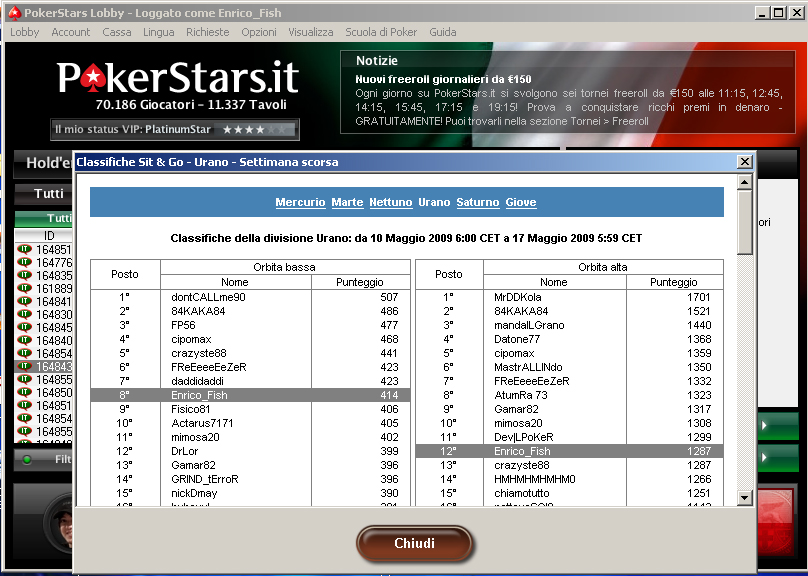
Task: Click the green filter indicator light
Action: (x=27, y=460)
